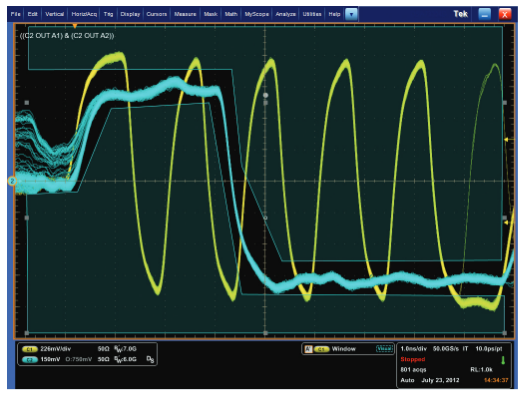This screenshot has height=394, width=522.
Task: Open the Measure menu
Action: point(185,14)
